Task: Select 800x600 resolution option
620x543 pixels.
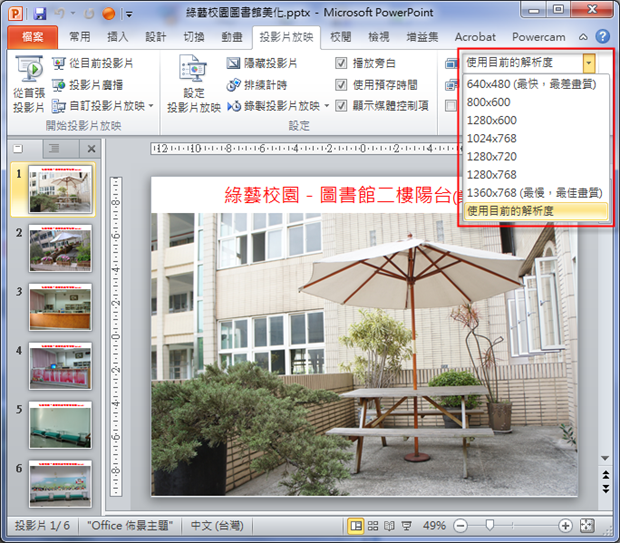Action: click(536, 102)
